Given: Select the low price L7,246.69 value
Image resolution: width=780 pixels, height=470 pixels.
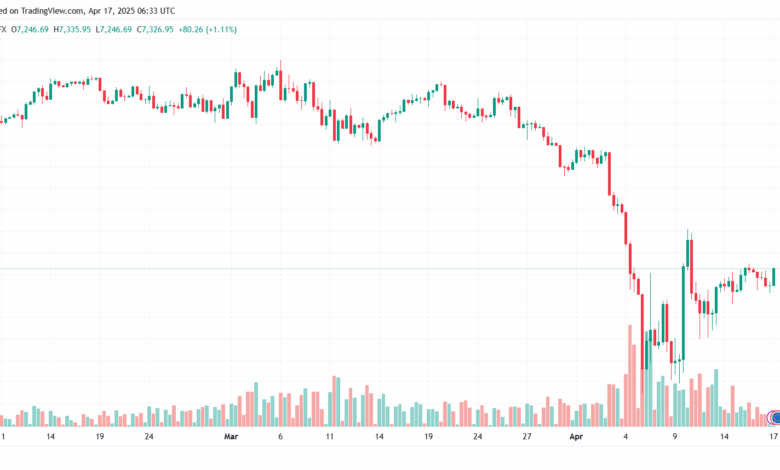Looking at the screenshot, I should 113,29.
